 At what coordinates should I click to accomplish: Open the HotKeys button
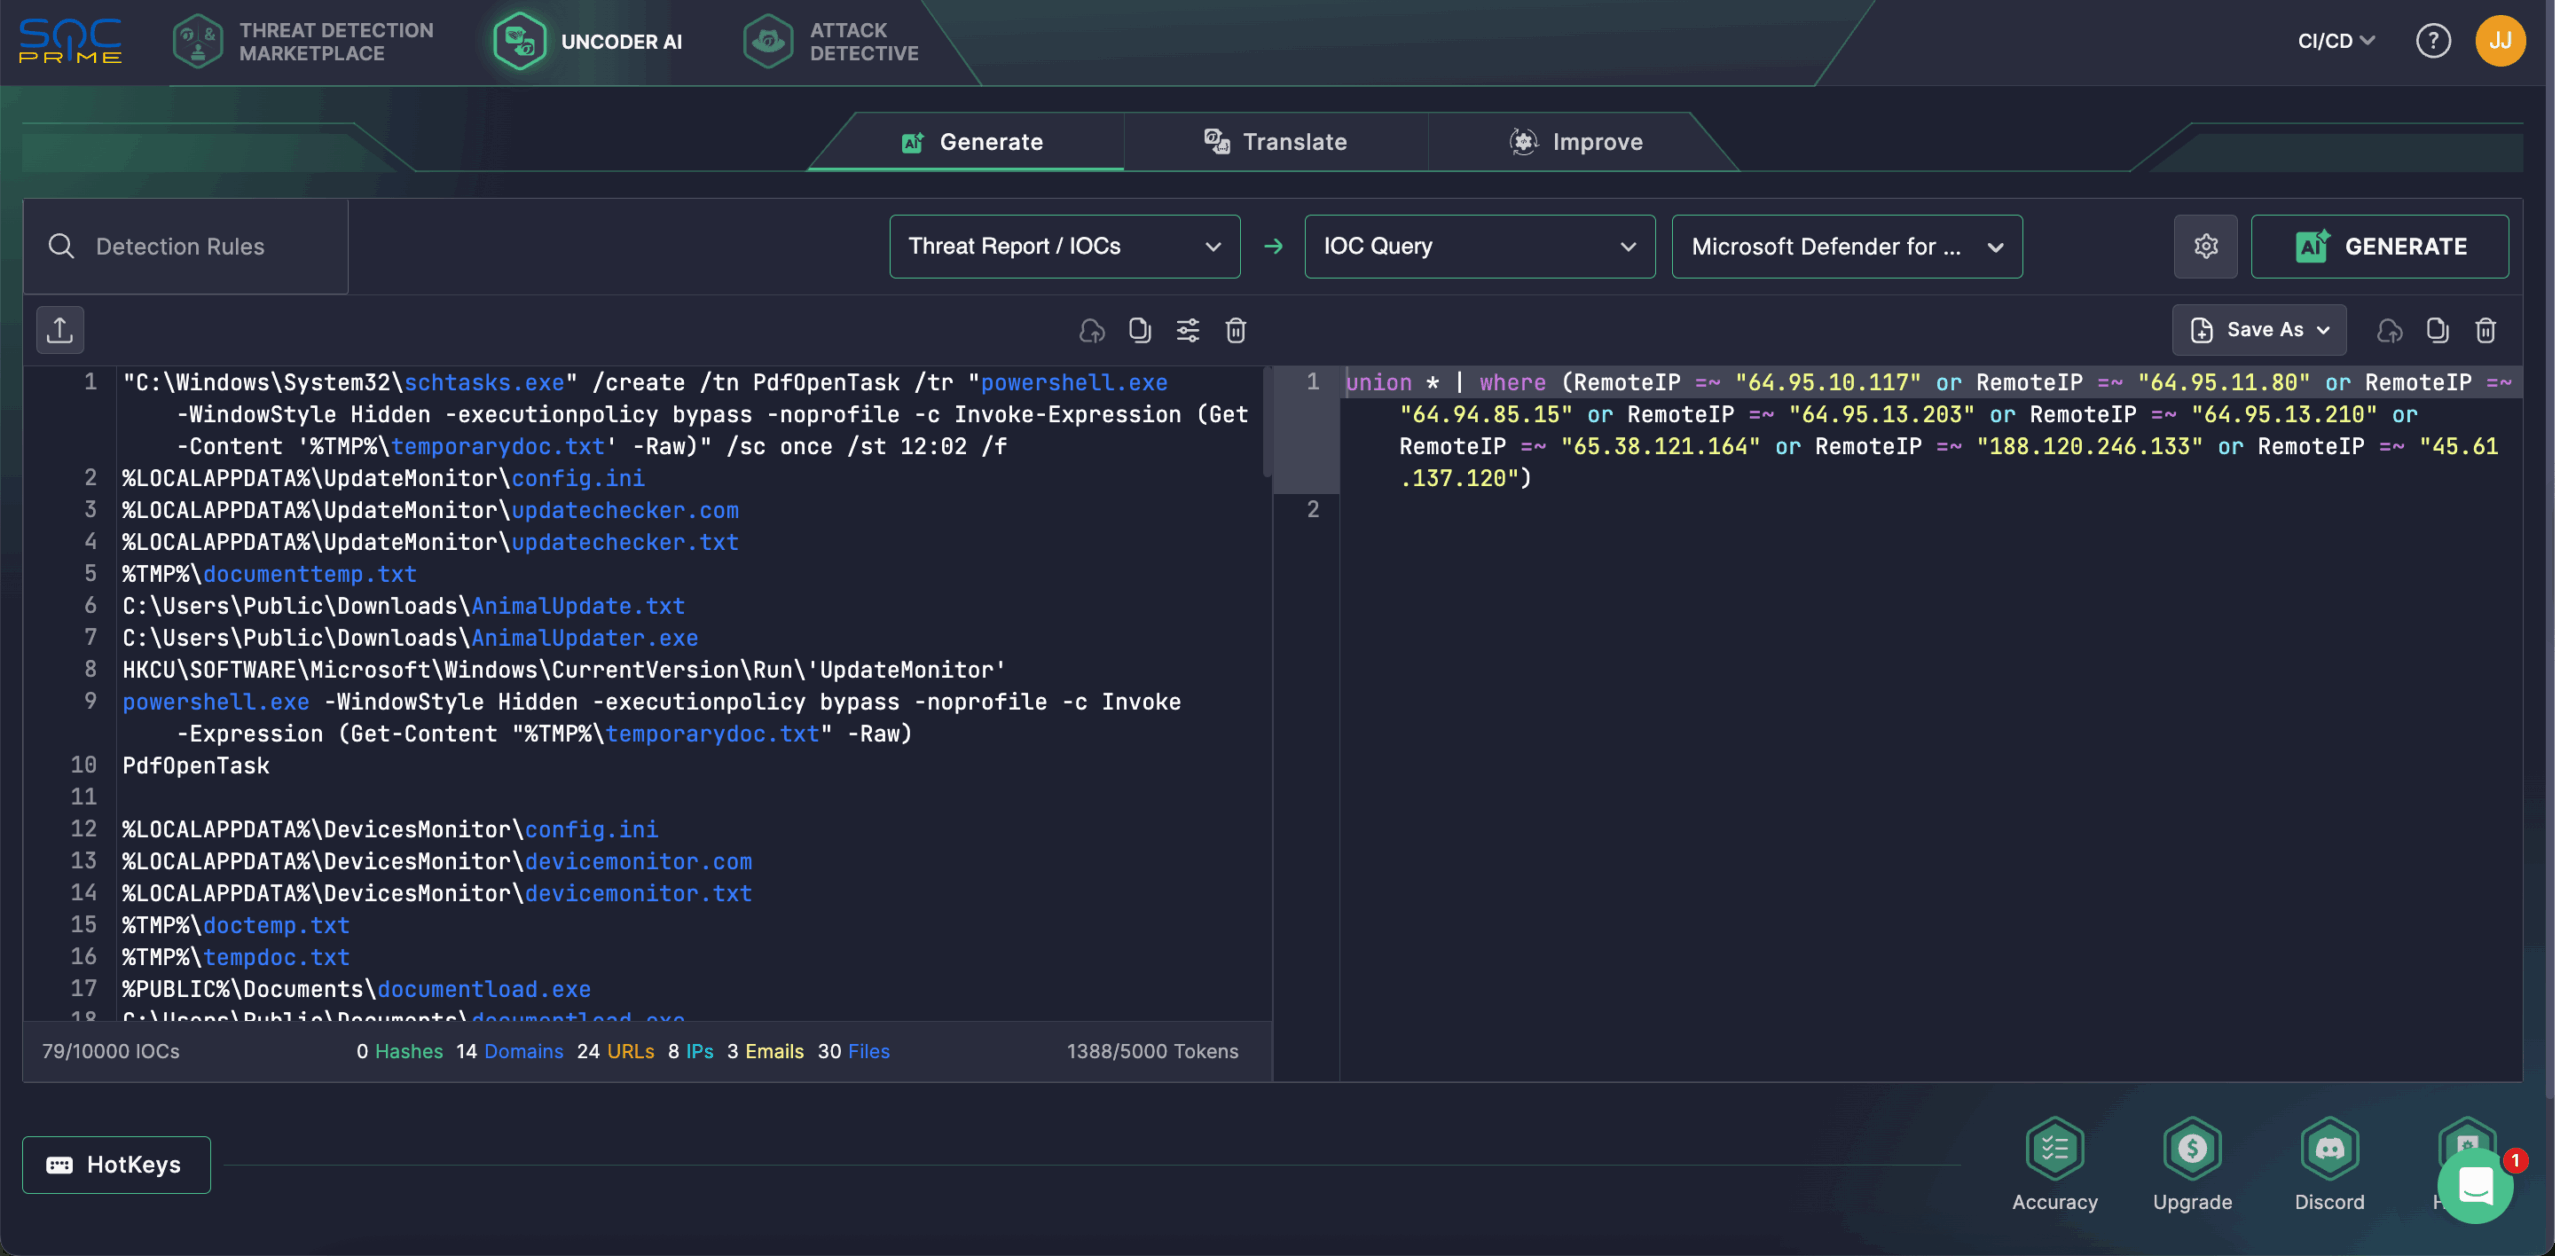pyautogui.click(x=116, y=1165)
